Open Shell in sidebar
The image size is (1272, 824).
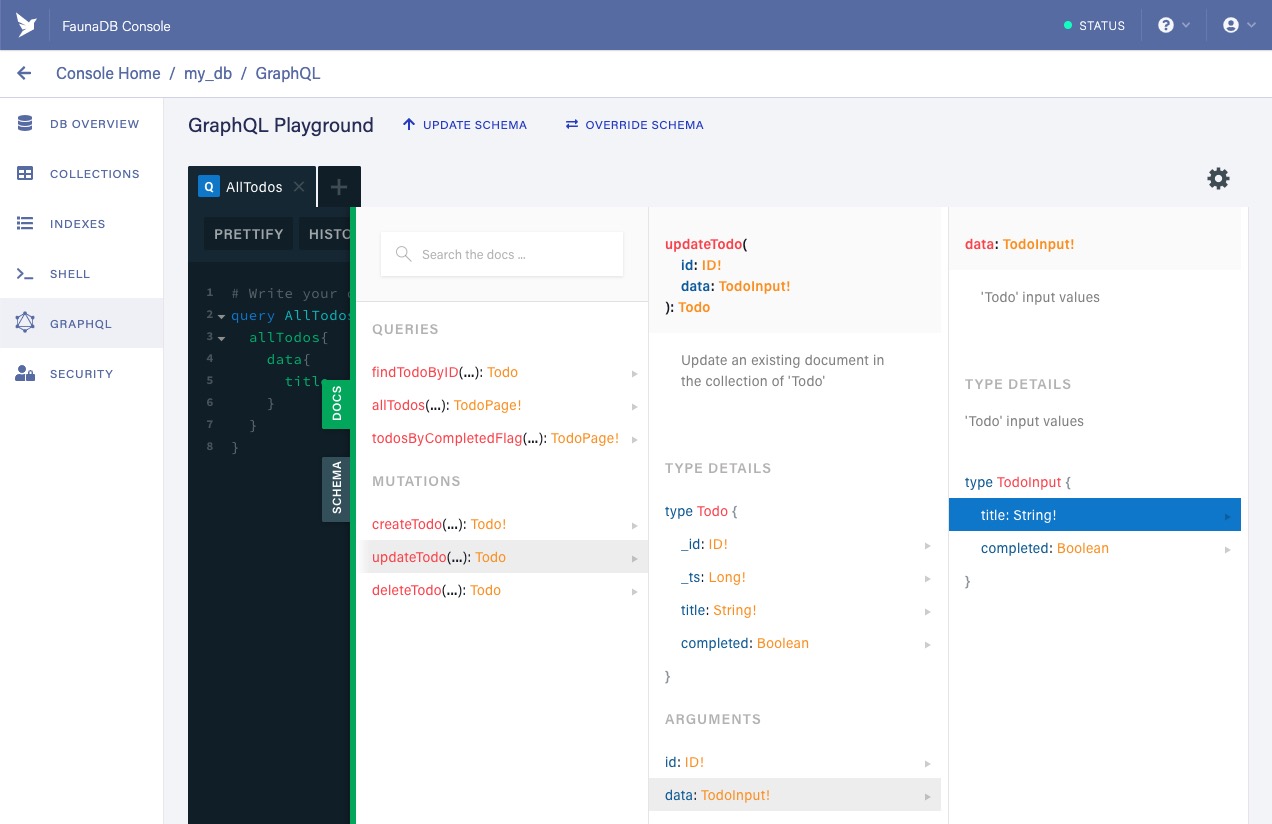81,274
